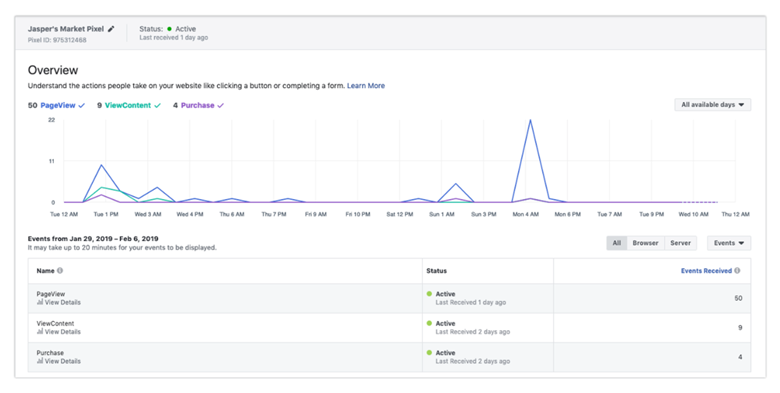Open the Events dropdown
The height and width of the screenshot is (393, 780).
(x=729, y=243)
